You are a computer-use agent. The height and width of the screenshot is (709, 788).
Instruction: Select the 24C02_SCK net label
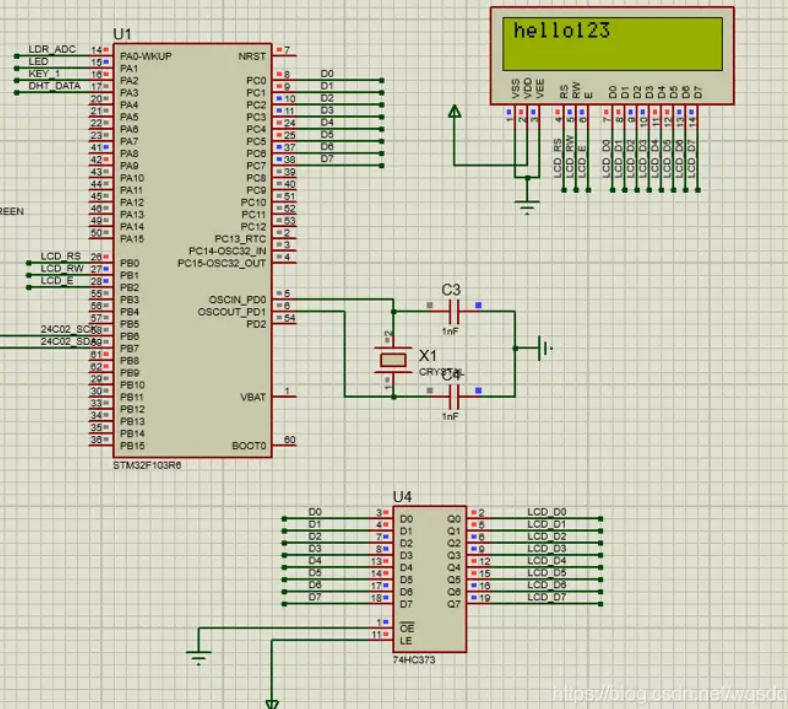pyautogui.click(x=68, y=329)
